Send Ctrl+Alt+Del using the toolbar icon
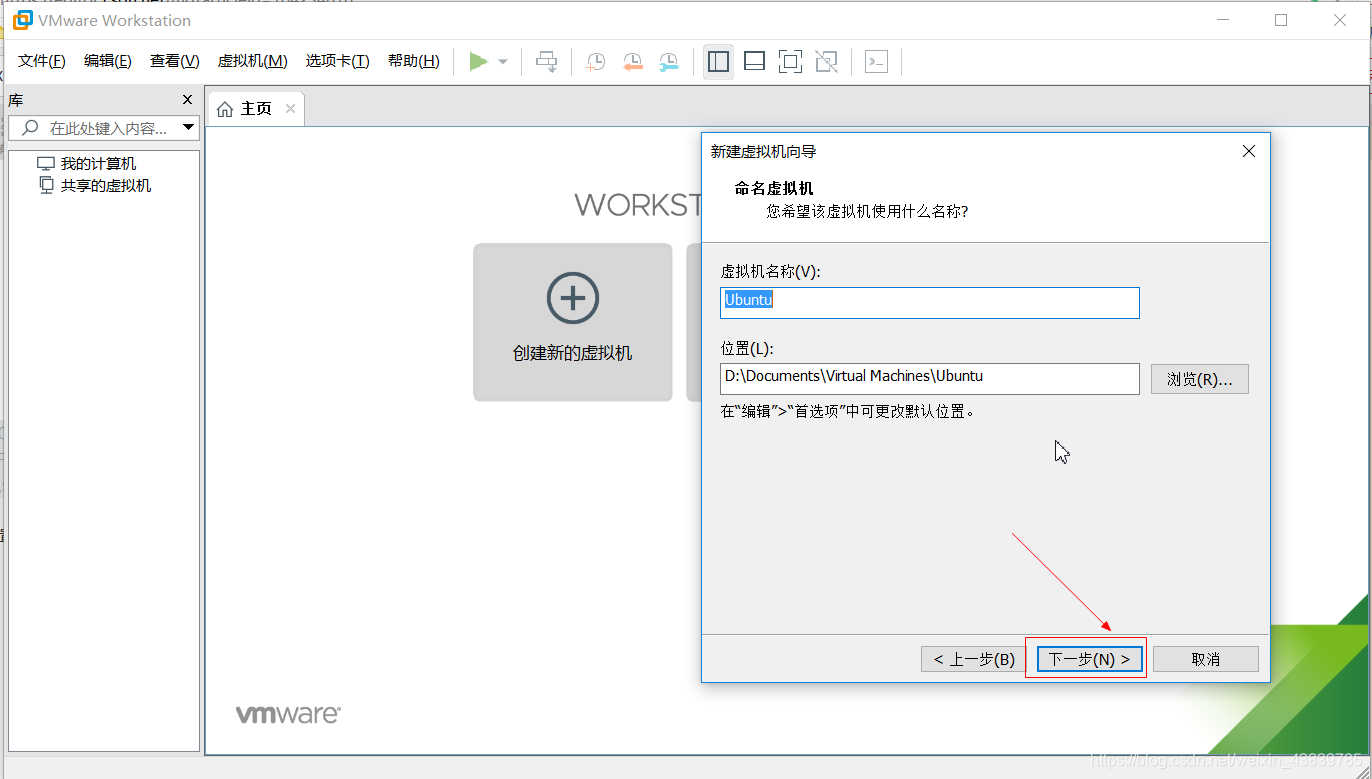 (x=546, y=61)
